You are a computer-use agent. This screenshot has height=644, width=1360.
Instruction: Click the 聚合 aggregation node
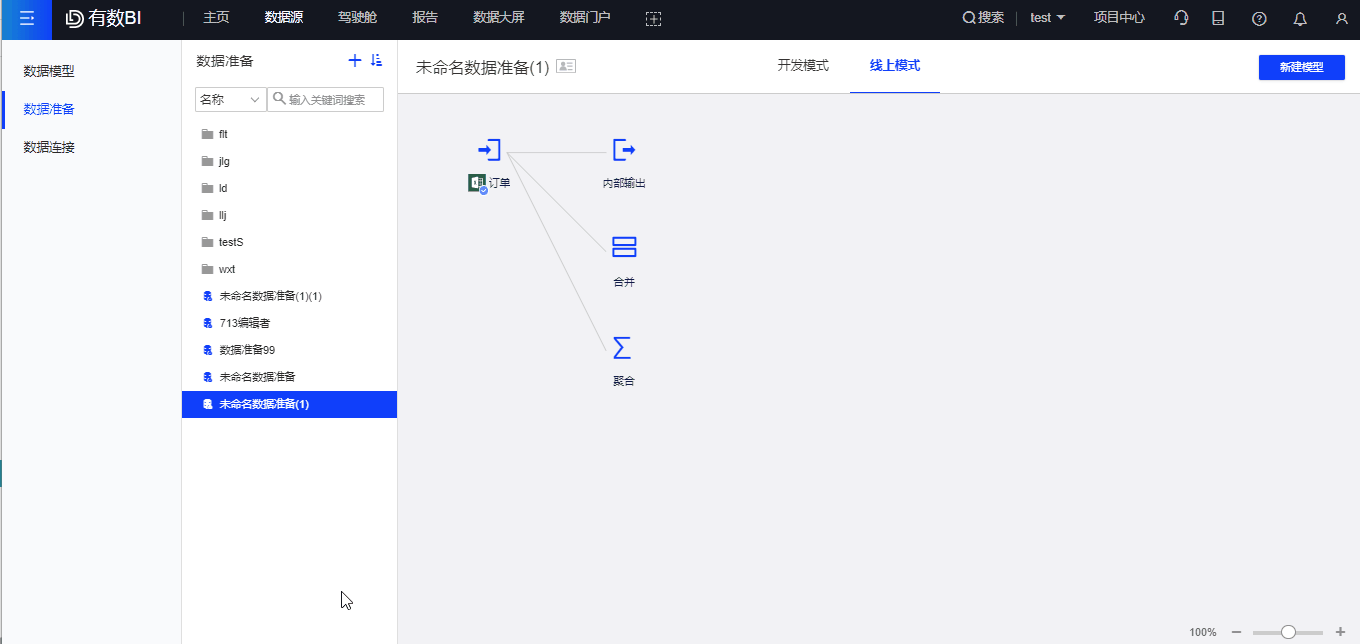623,349
